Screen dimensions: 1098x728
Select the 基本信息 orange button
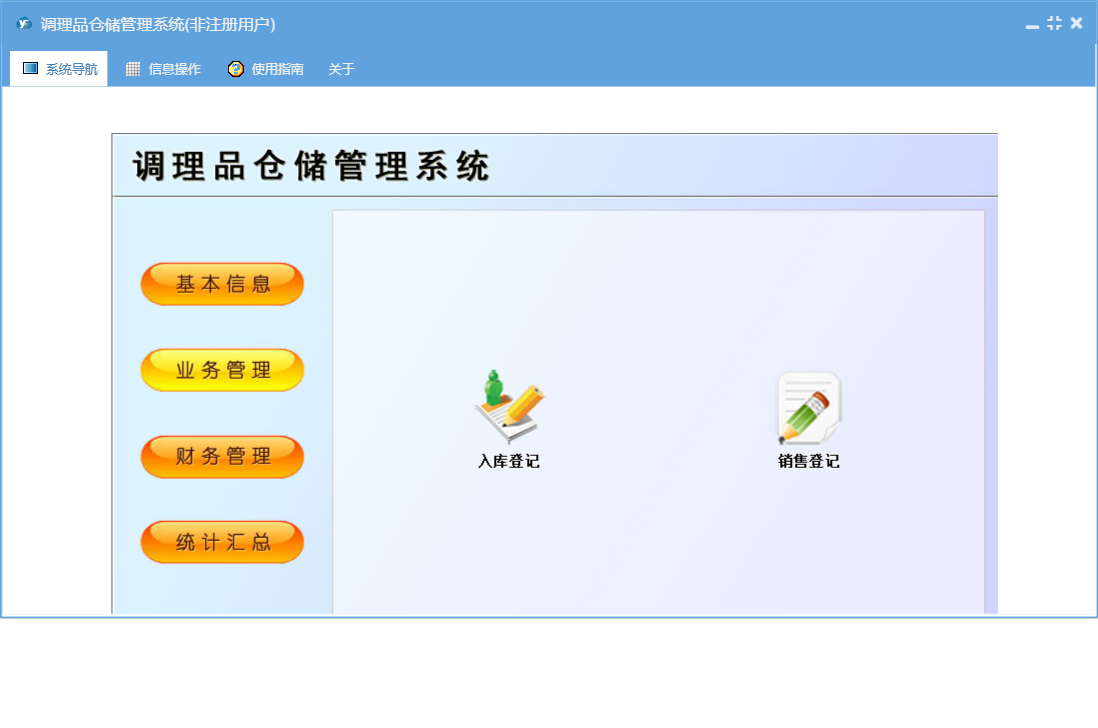[x=222, y=284]
